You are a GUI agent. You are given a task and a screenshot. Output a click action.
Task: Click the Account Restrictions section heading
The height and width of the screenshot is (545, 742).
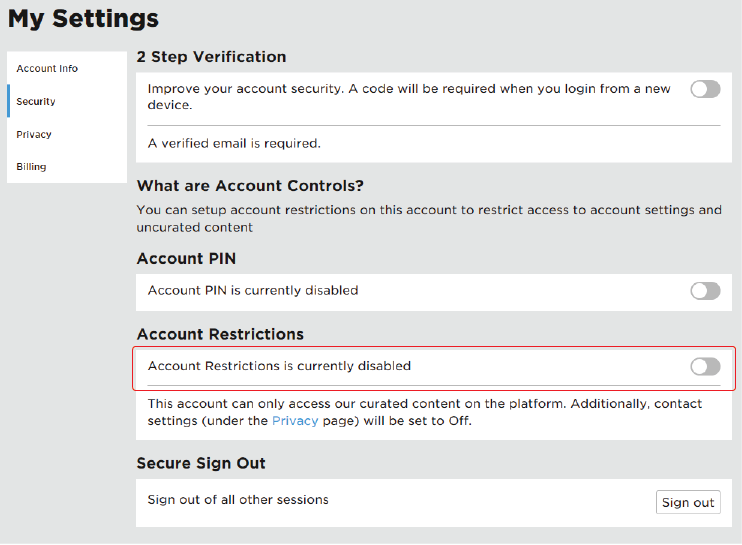pos(220,334)
